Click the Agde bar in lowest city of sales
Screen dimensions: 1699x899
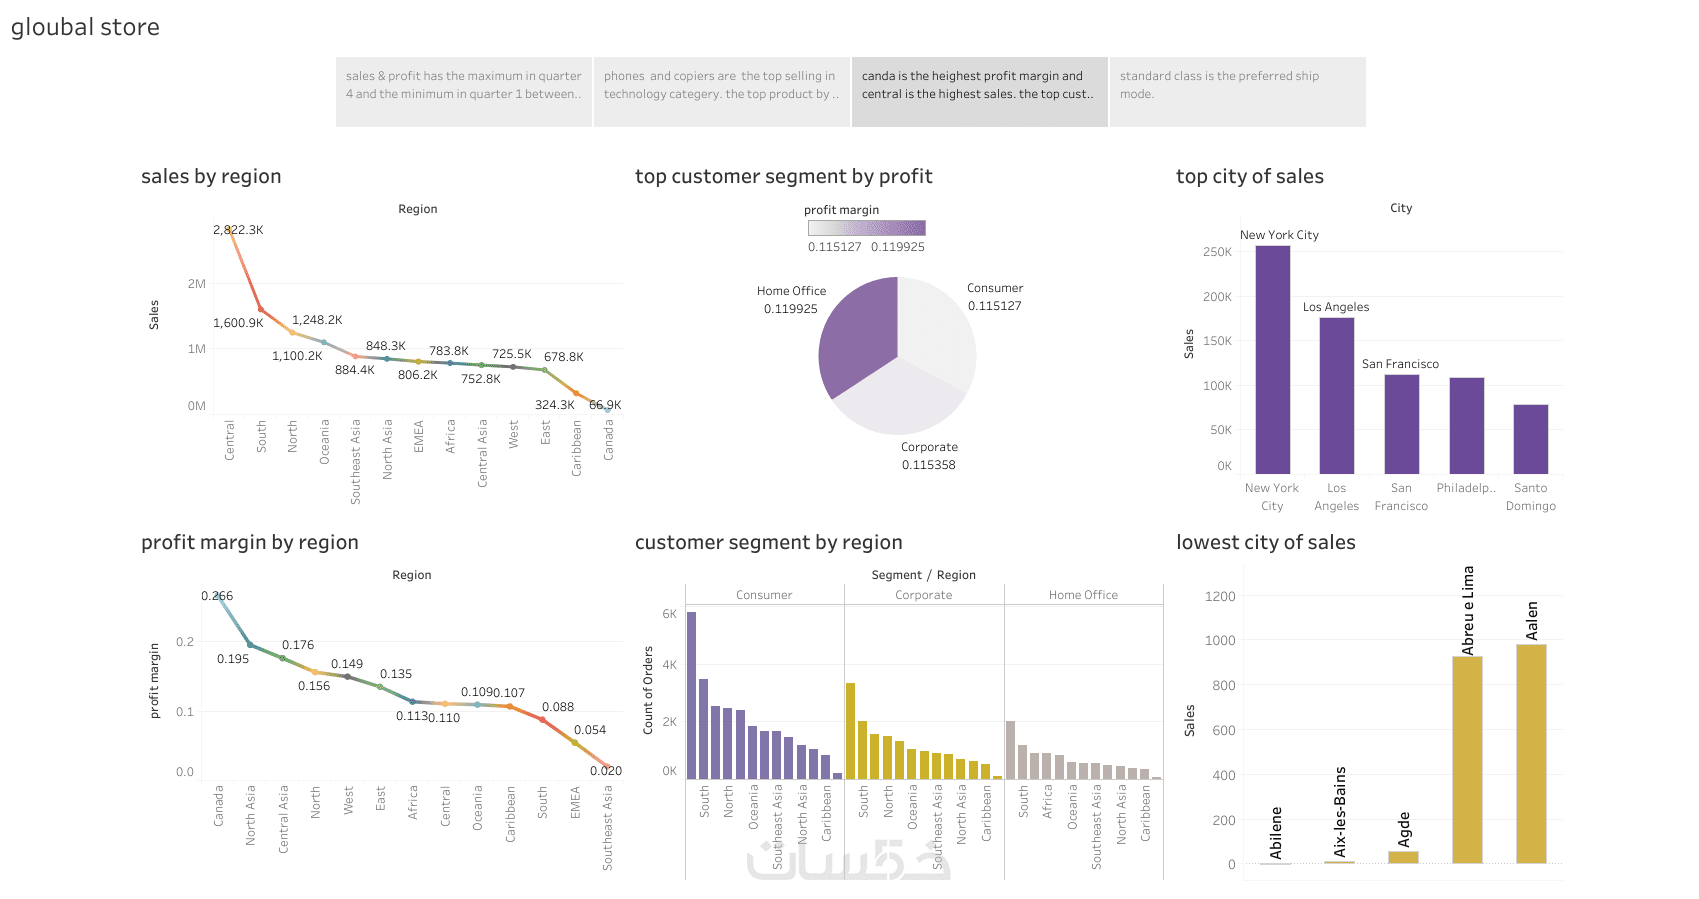[x=1403, y=857]
